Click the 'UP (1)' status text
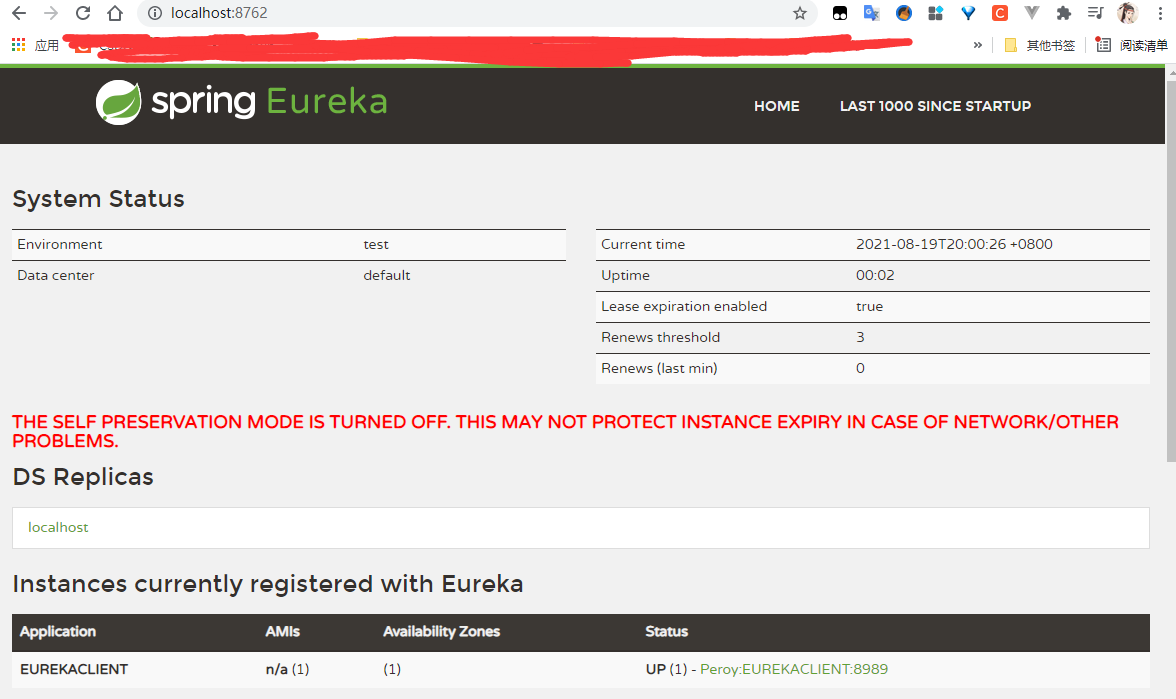 (x=666, y=669)
